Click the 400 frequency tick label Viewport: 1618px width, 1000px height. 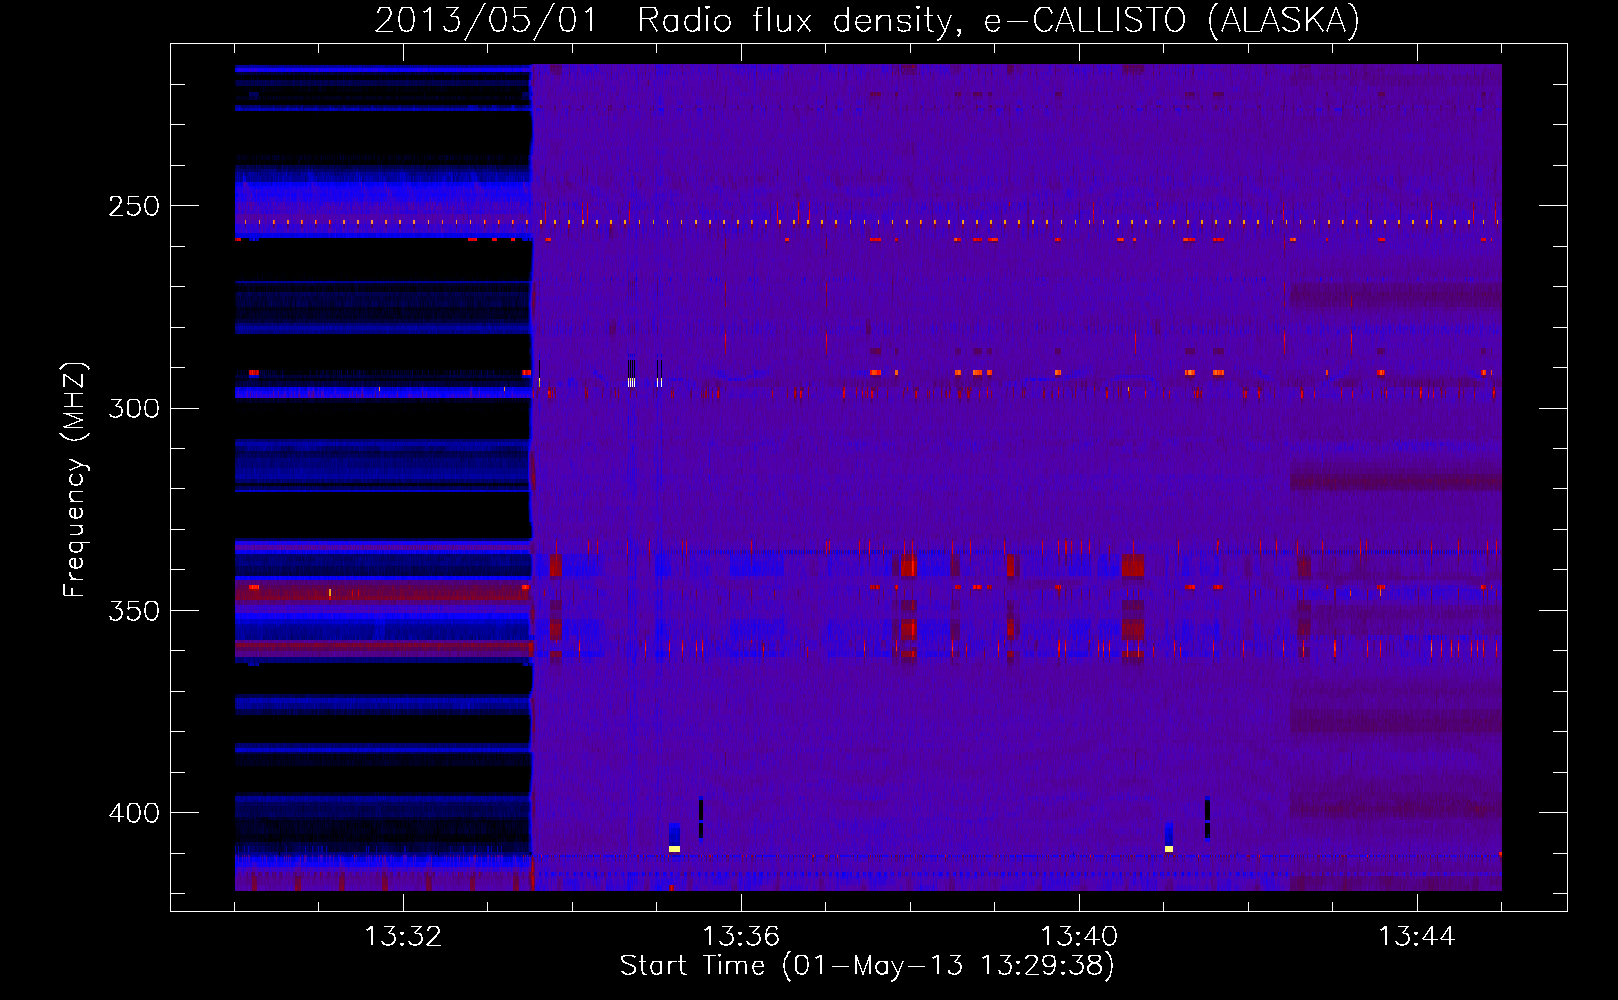[x=134, y=813]
